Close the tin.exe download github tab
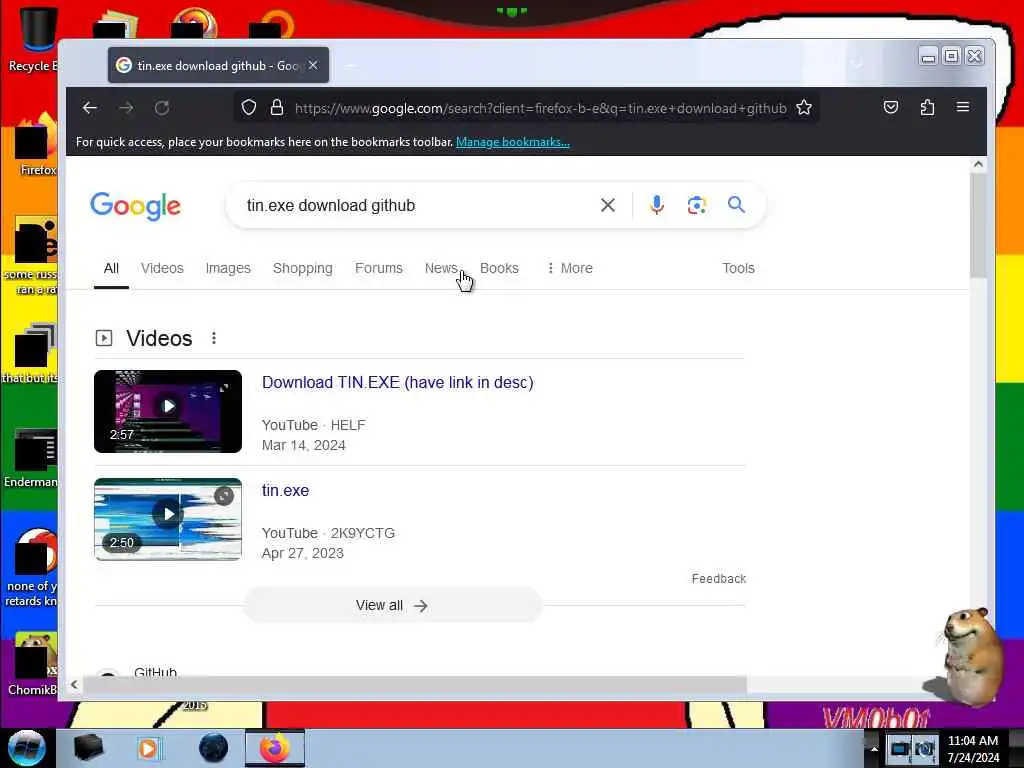 (x=313, y=65)
